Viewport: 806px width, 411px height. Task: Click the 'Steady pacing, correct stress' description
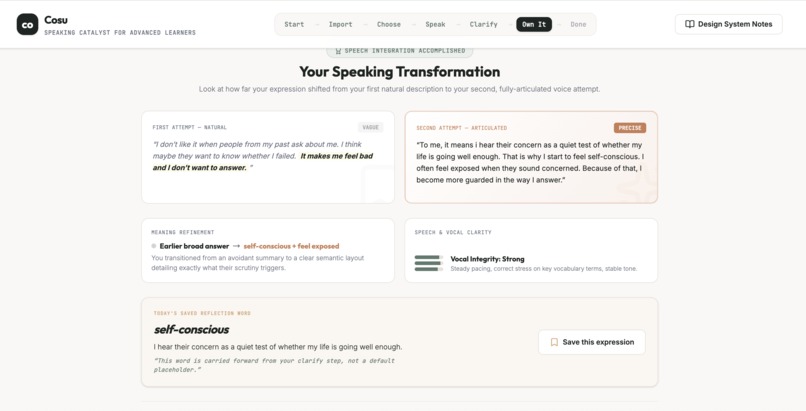(x=543, y=269)
